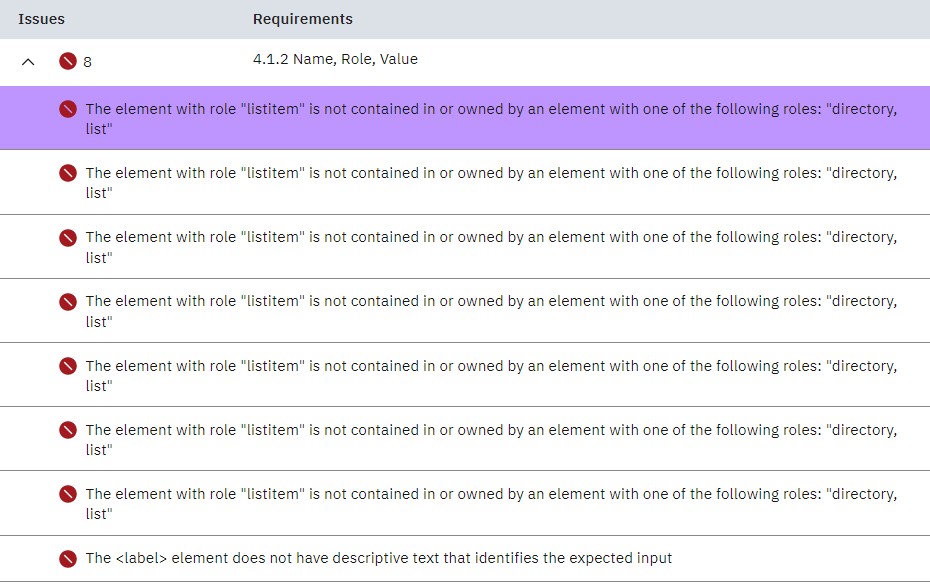Click the issue count 8 in the group row
Viewport: 930px width, 586px height.
[87, 61]
